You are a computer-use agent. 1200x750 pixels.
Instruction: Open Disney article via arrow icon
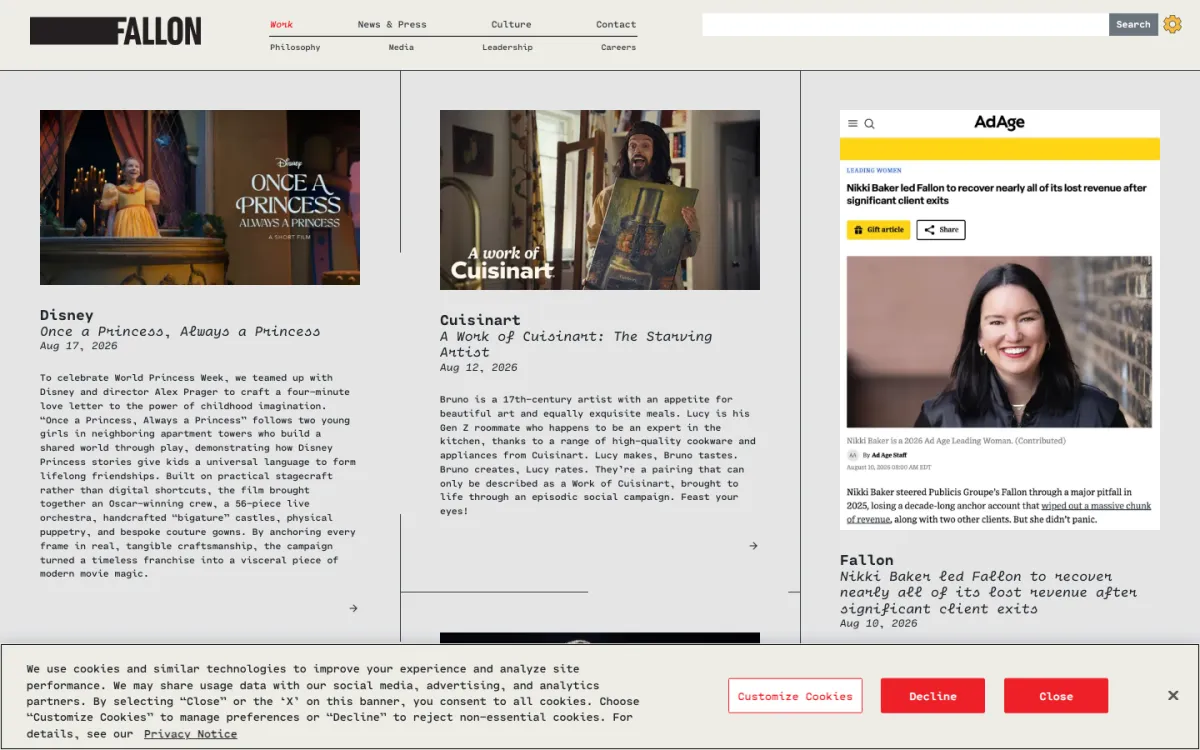(353, 608)
